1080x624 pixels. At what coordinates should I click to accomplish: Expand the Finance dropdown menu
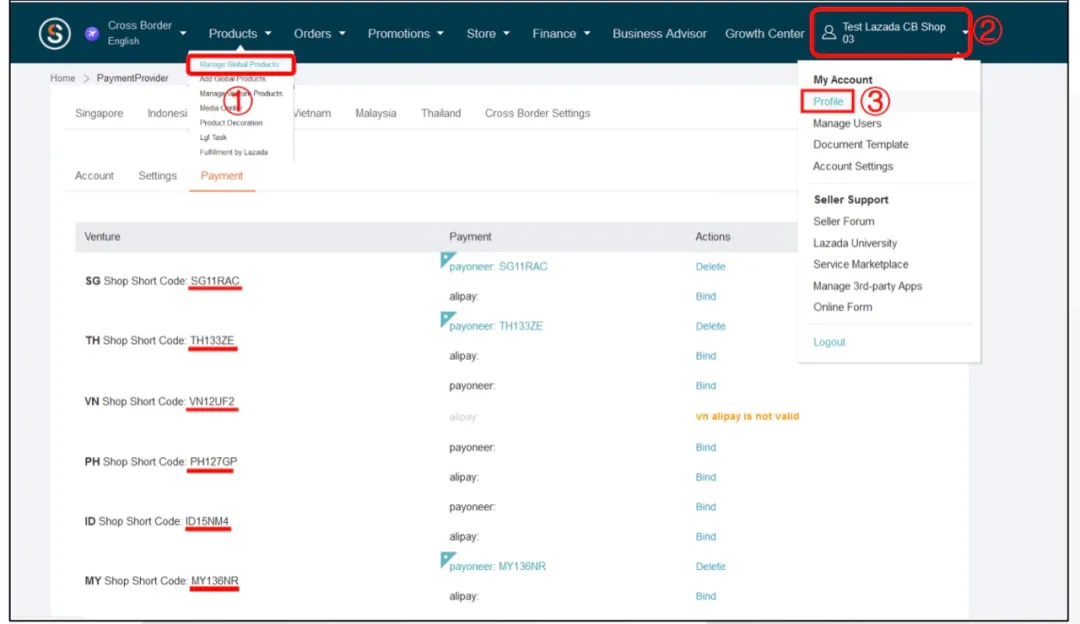(560, 33)
